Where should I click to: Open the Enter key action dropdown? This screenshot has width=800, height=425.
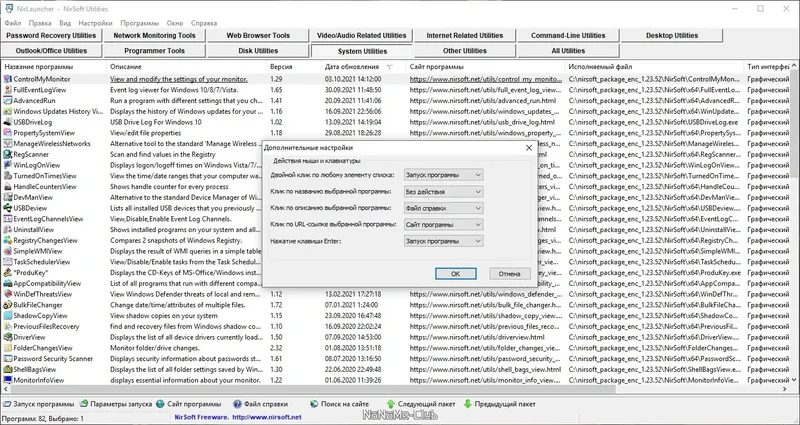pos(443,241)
